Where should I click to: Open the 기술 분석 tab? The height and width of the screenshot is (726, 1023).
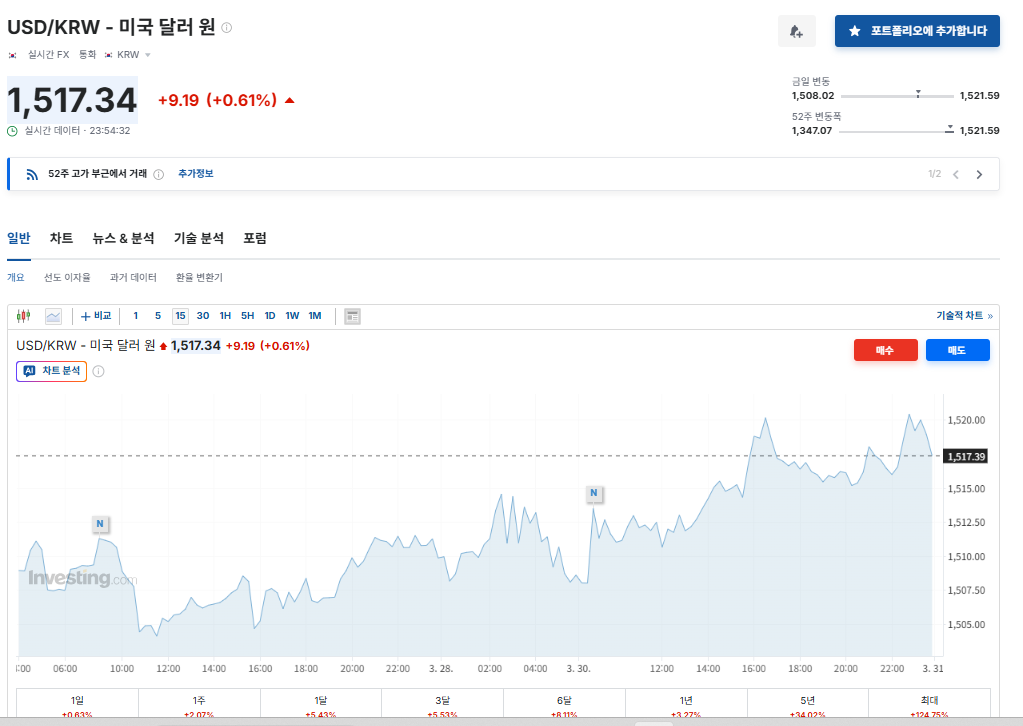pos(198,238)
